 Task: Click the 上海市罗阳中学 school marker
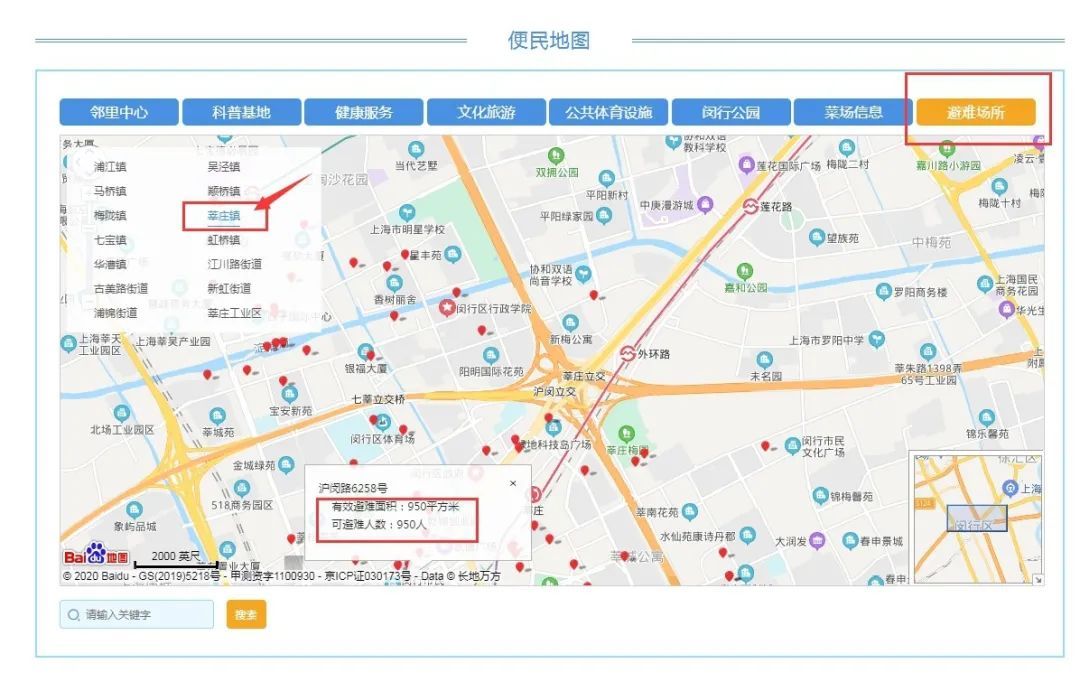[876, 339]
